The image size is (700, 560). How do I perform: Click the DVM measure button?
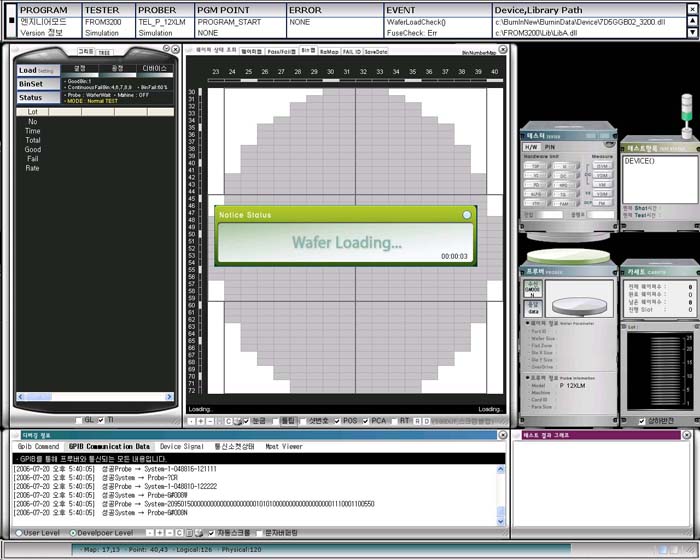(602, 166)
